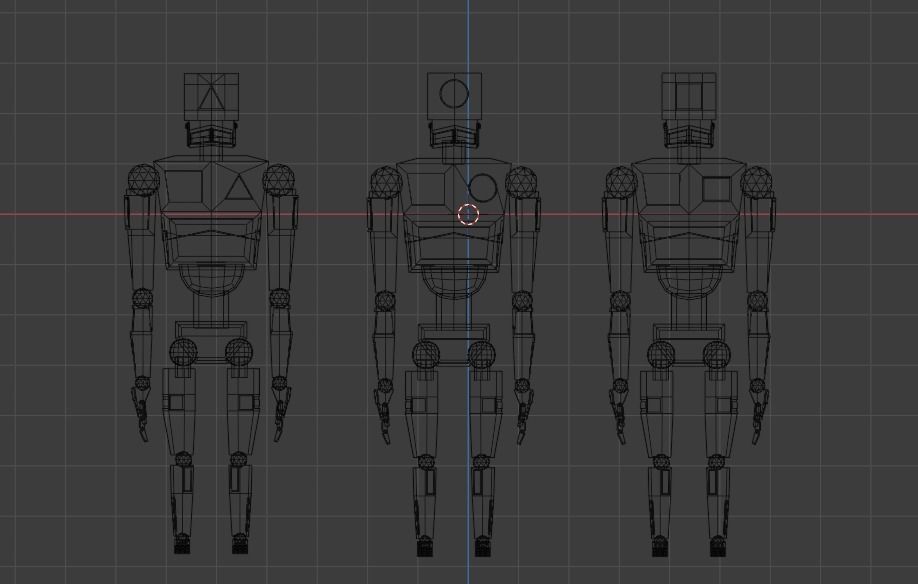Select the triangular chest panel on the left robot
The height and width of the screenshot is (584, 918).
(x=237, y=188)
